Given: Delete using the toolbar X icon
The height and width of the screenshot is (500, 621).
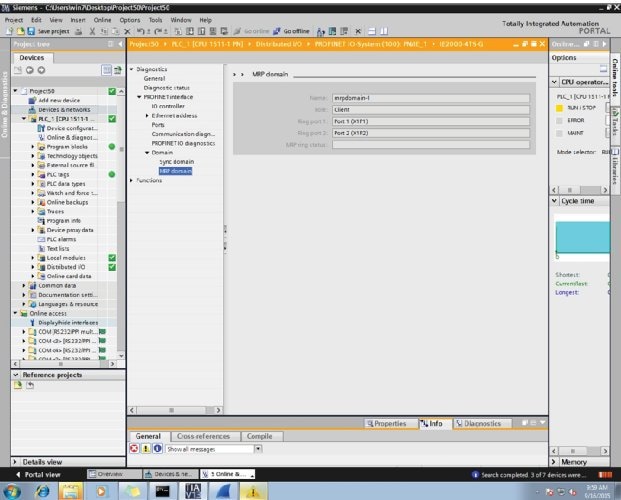Looking at the screenshot, I should tap(127, 31).
